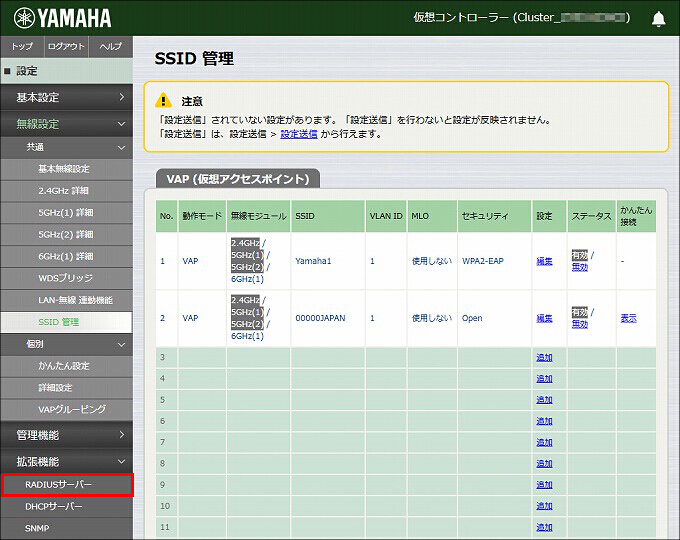Viewport: 680px width, 540px height.
Task: Disable Yamaha1 with 無効 link
Action: coord(579,267)
